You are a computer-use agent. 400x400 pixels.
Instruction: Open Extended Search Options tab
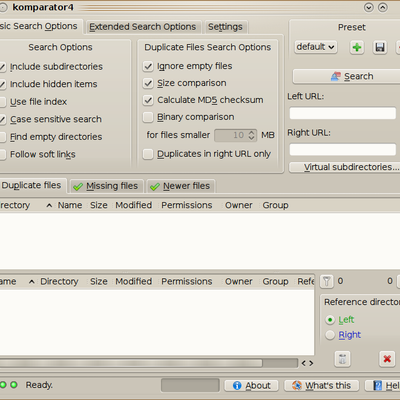point(143,27)
